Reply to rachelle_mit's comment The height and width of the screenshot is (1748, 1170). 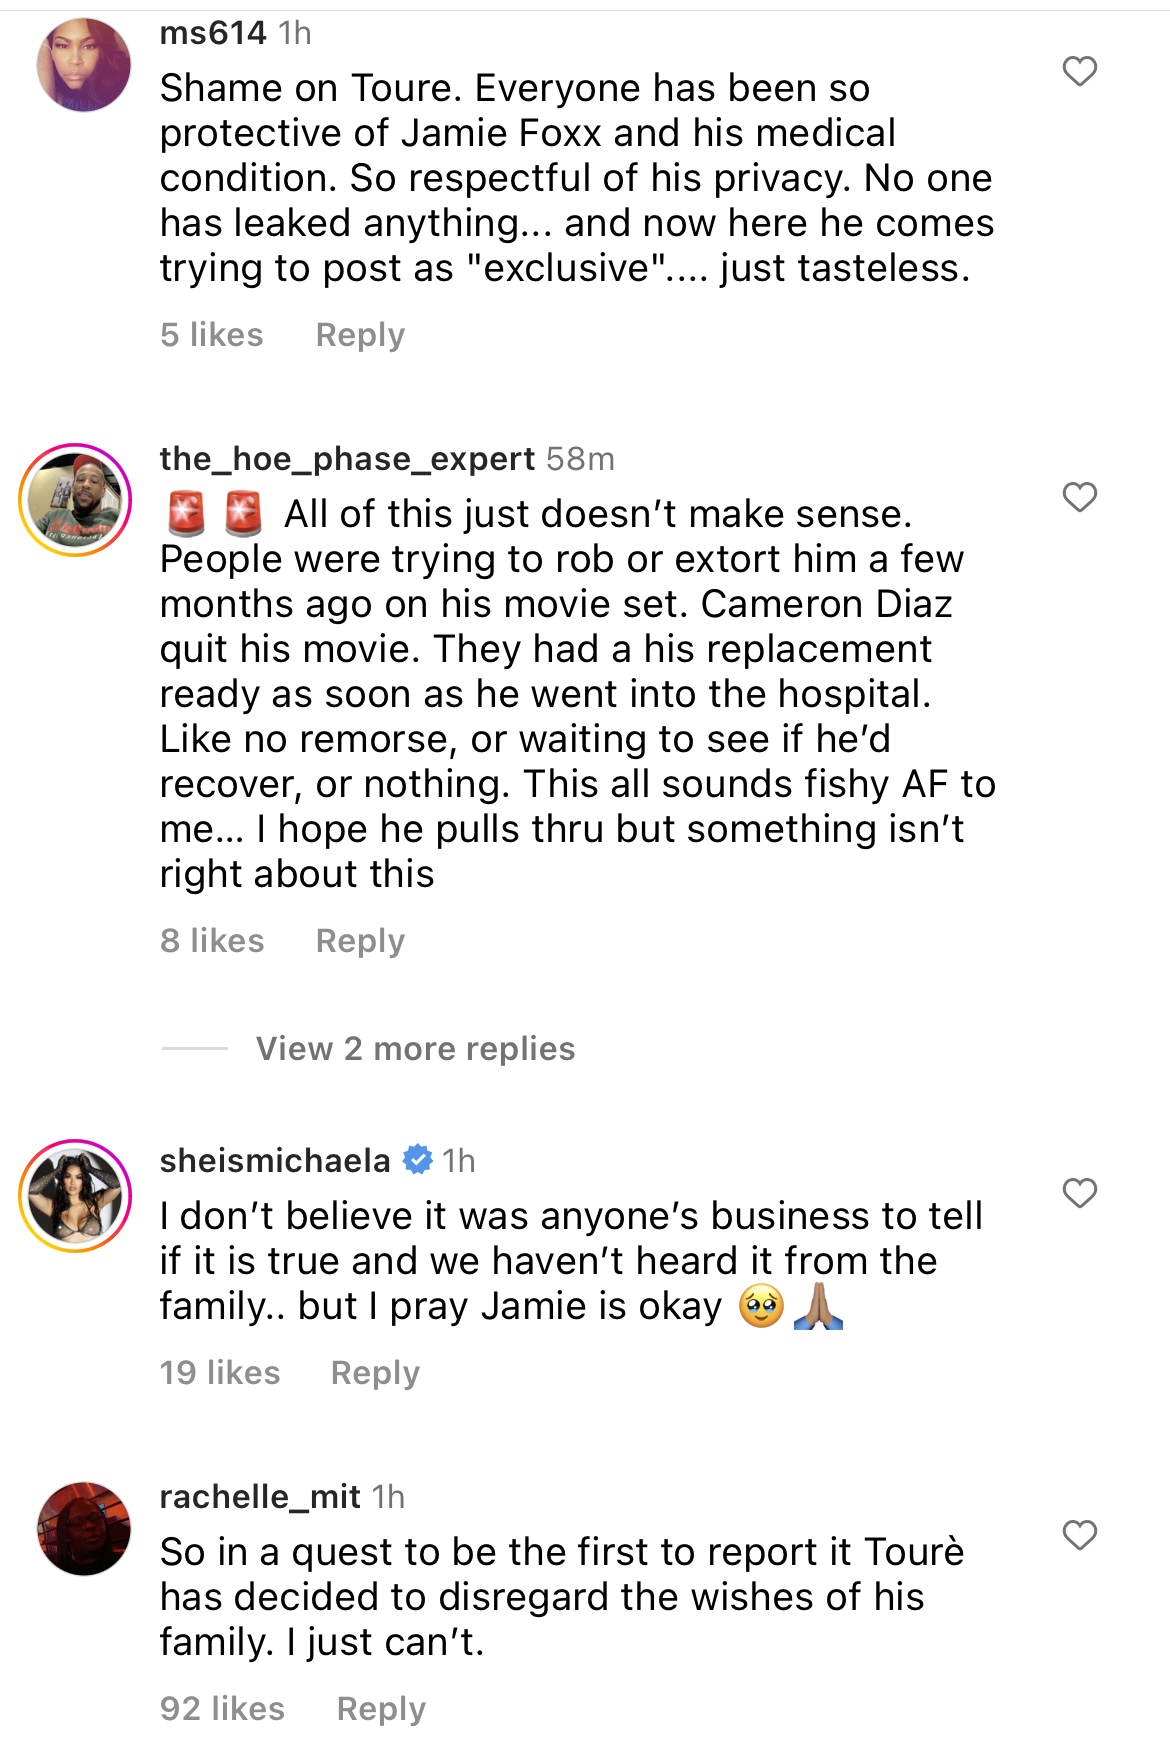point(381,1709)
